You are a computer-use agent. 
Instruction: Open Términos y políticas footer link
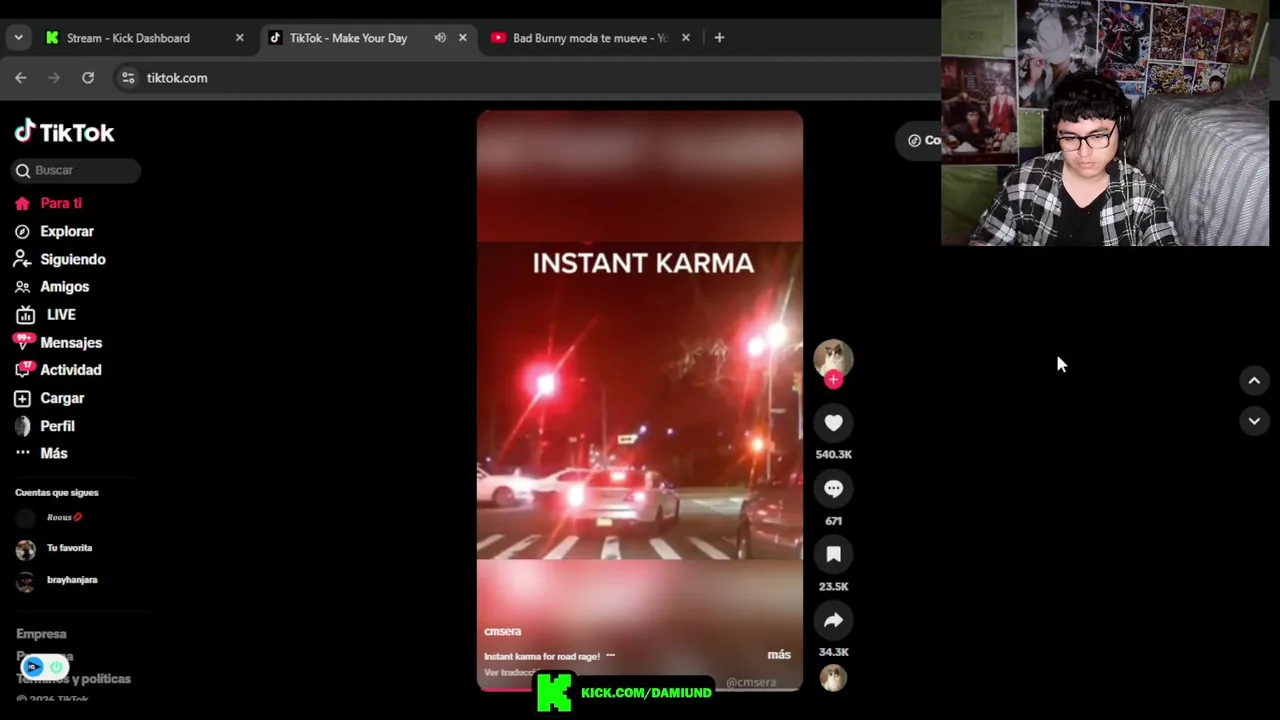click(x=73, y=679)
